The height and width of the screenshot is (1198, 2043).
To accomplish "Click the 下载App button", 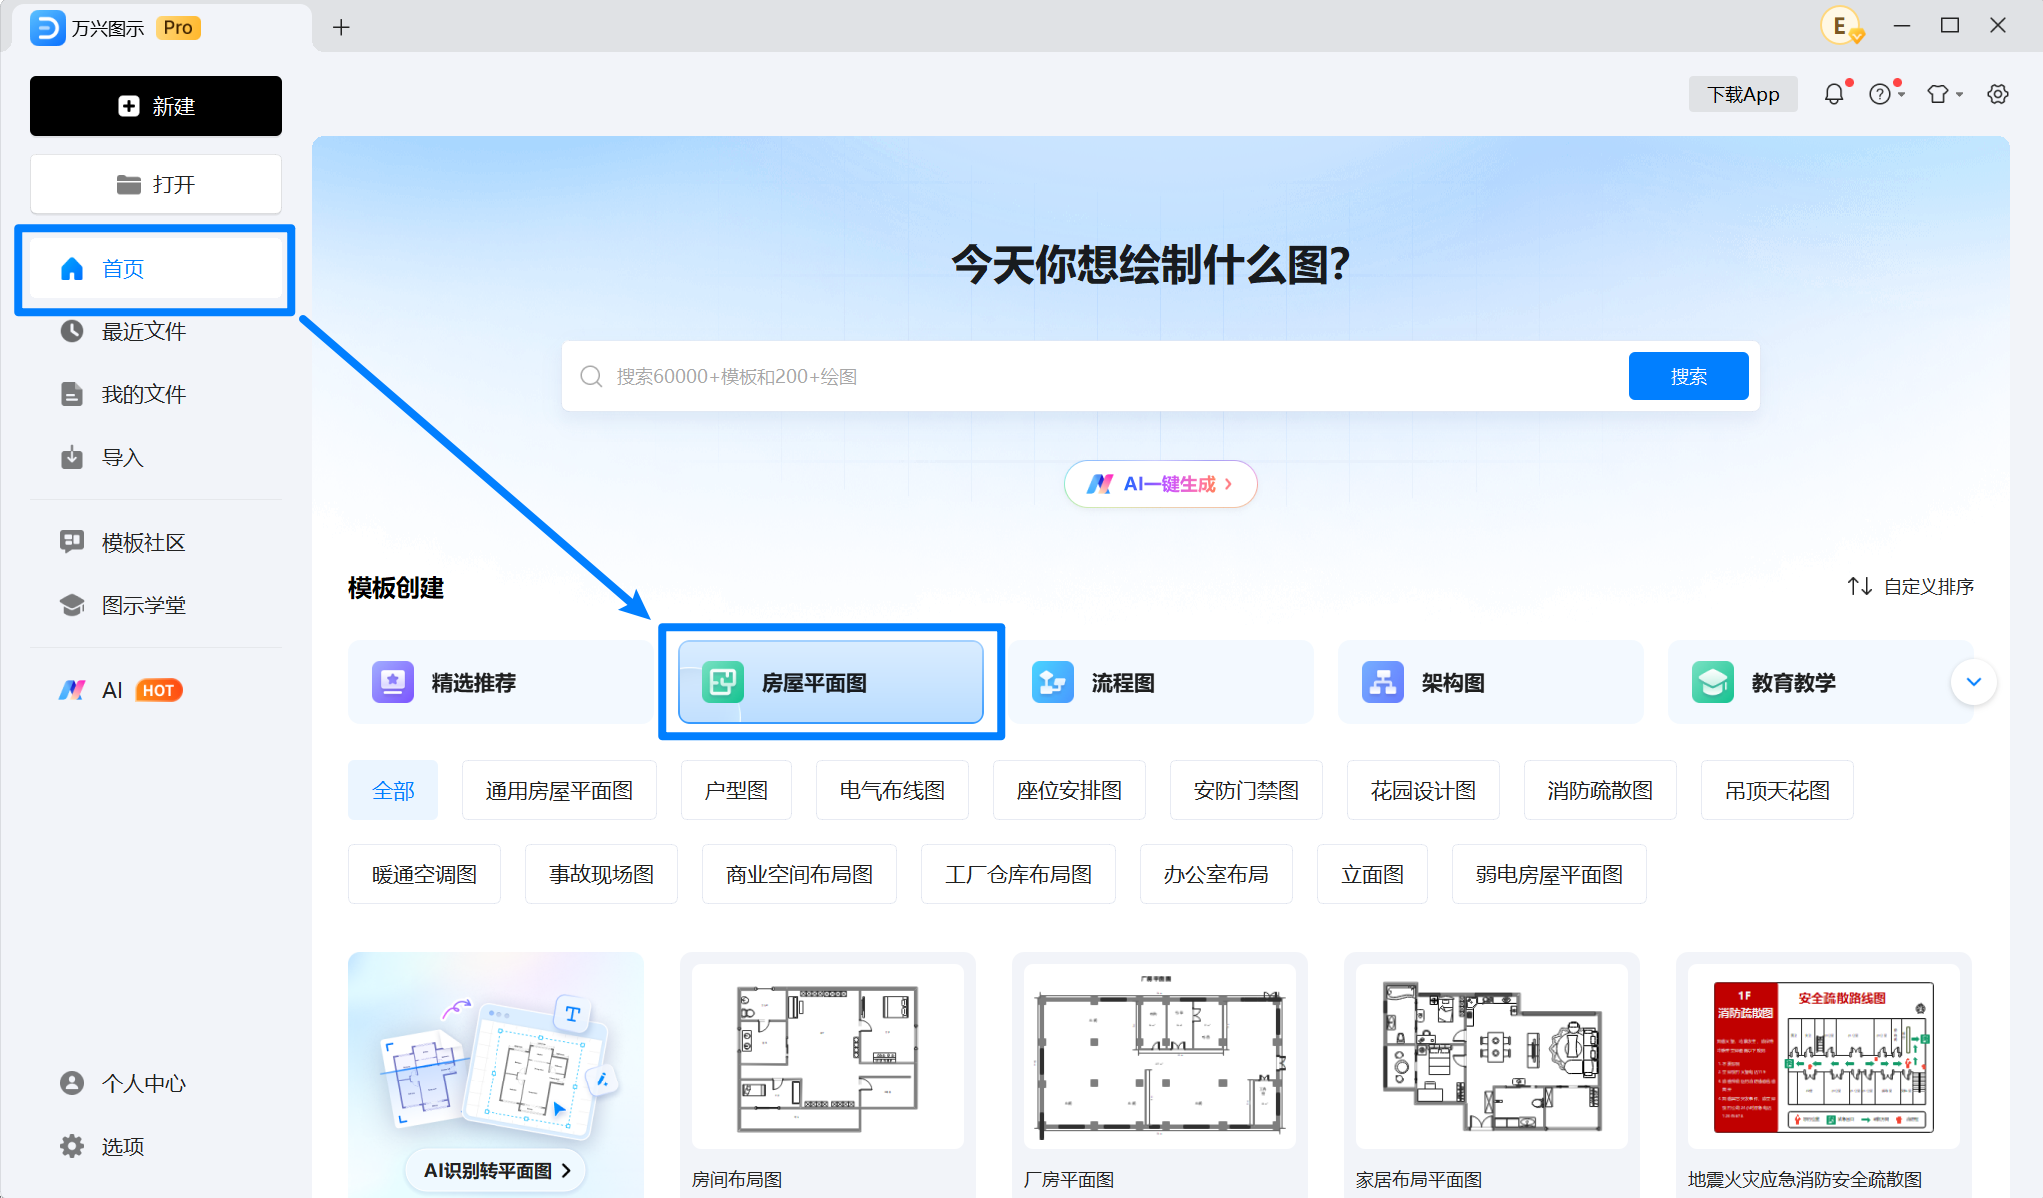I will (x=1743, y=94).
